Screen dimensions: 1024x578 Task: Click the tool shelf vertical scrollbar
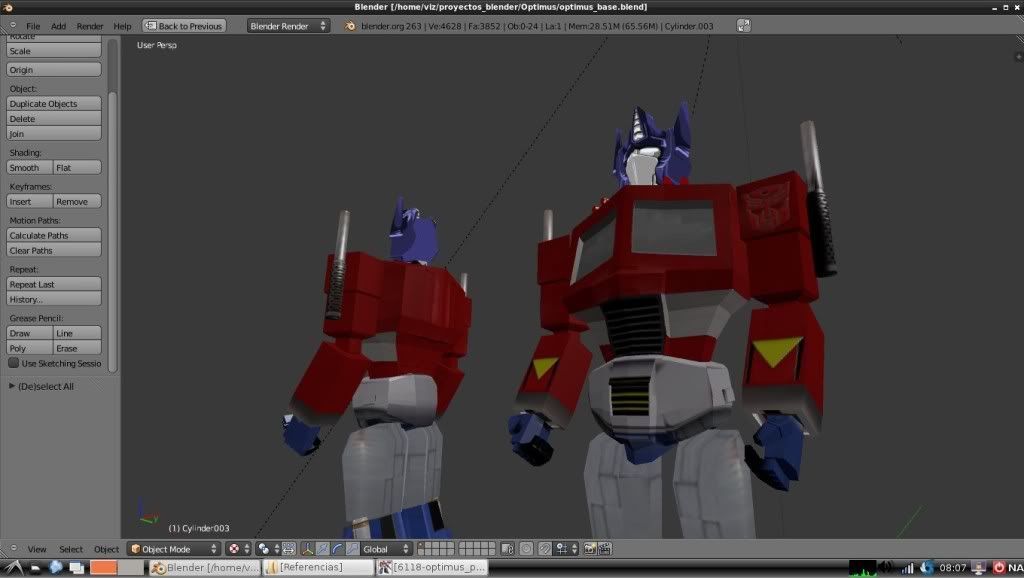pos(112,232)
